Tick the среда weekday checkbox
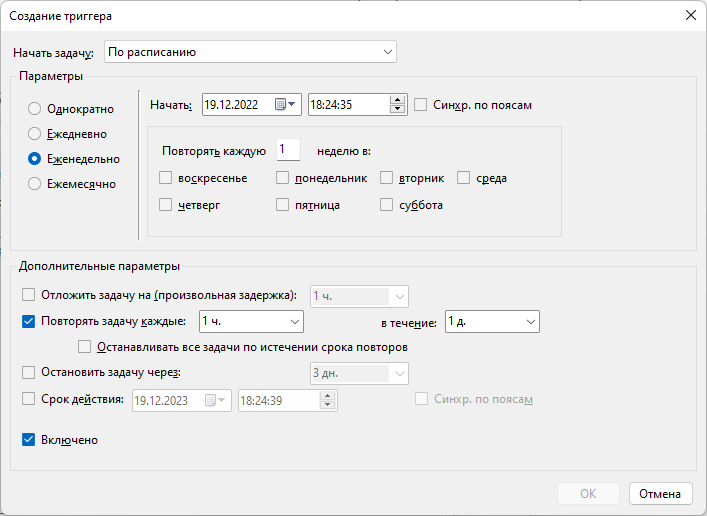 click(x=464, y=178)
